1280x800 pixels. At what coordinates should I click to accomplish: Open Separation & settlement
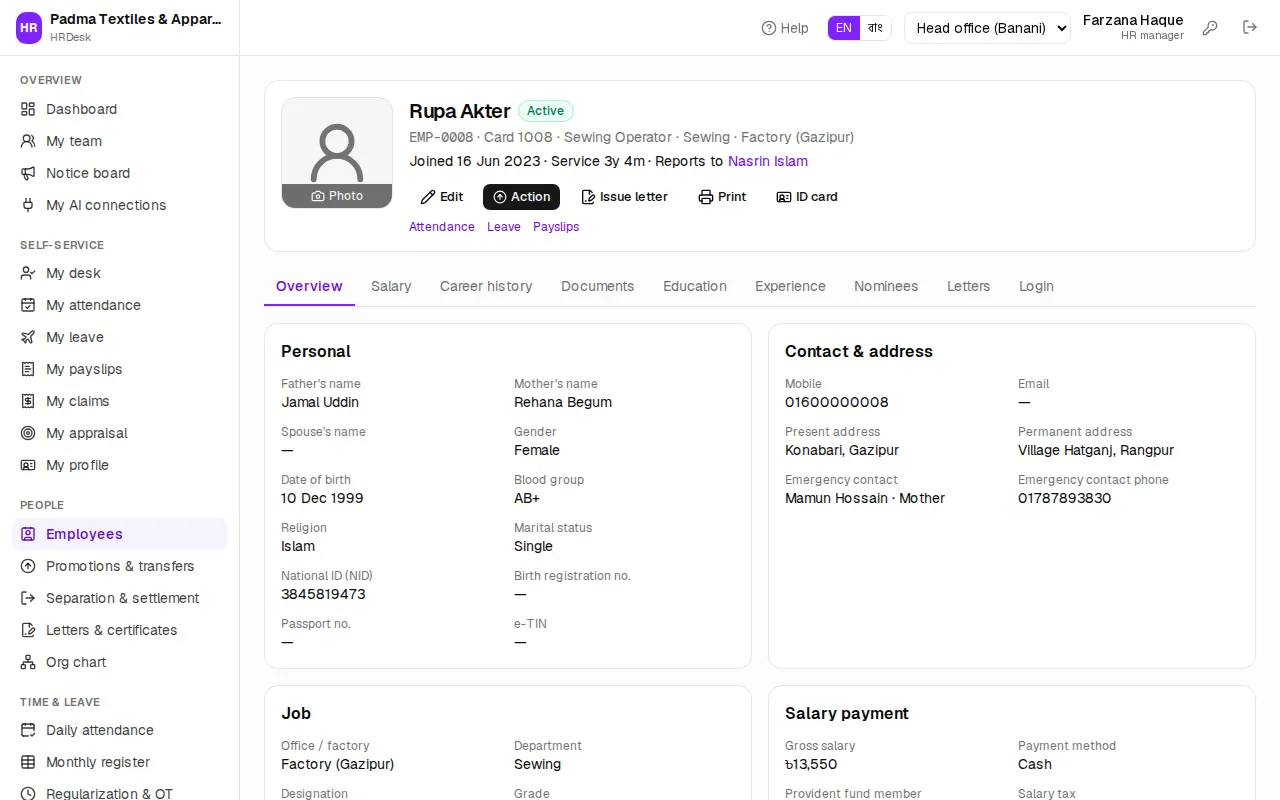(120, 598)
